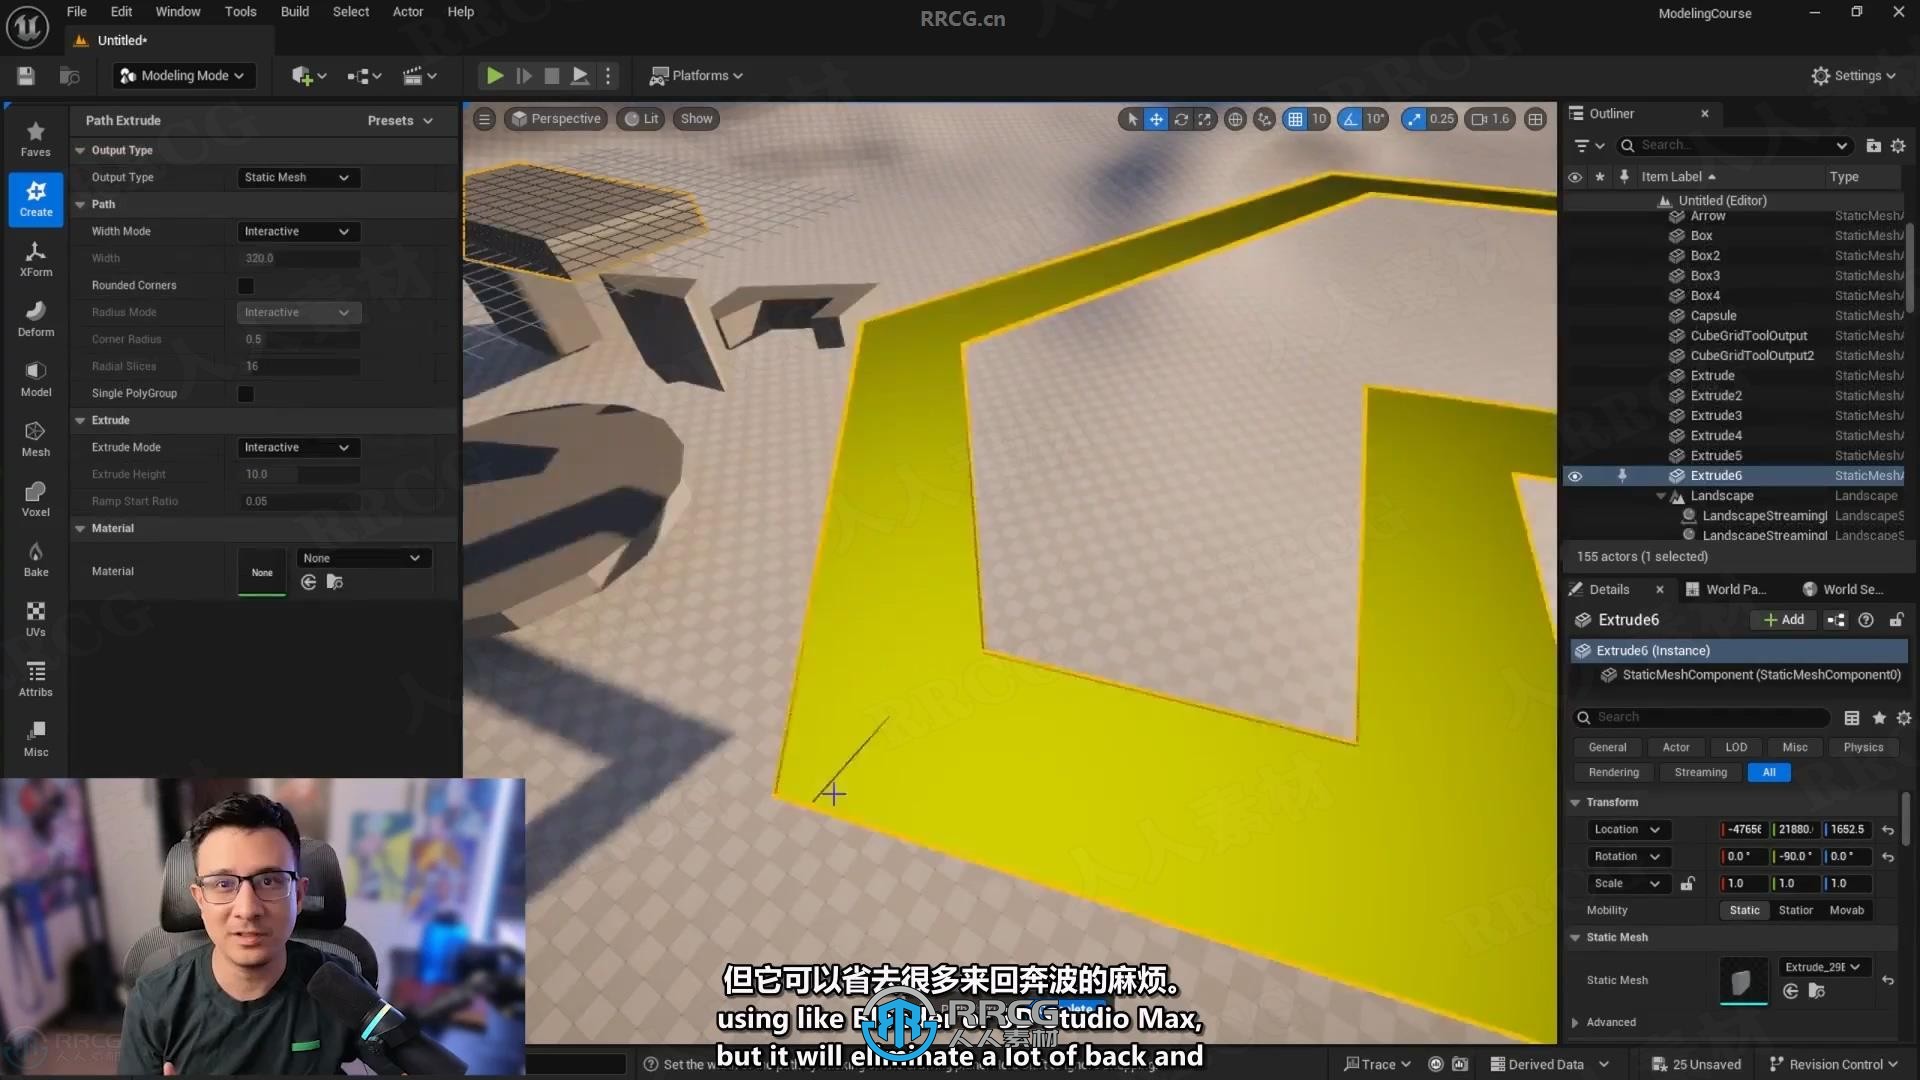Open the Mesh tool category

coord(36,439)
